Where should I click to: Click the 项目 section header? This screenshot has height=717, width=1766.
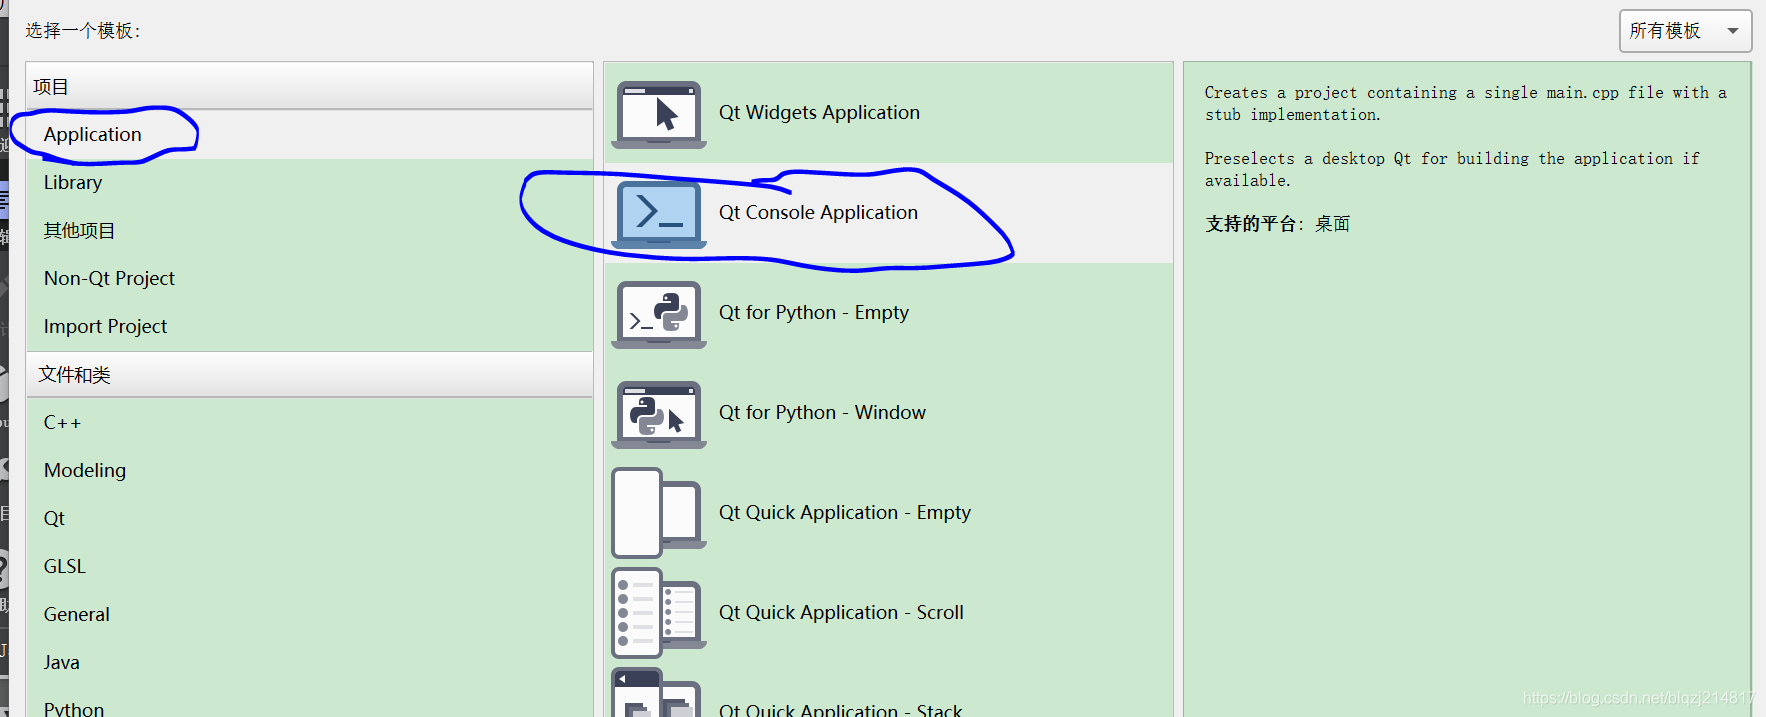tap(309, 86)
